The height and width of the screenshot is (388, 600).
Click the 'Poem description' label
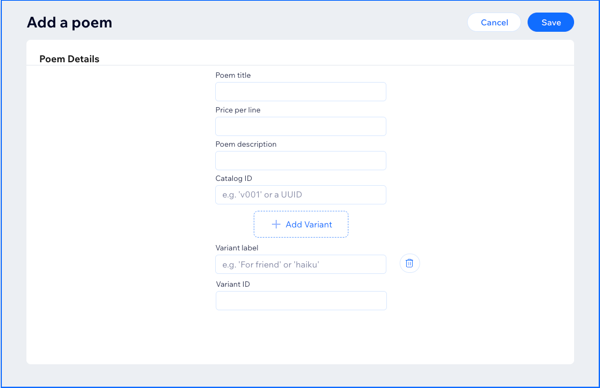click(x=246, y=144)
